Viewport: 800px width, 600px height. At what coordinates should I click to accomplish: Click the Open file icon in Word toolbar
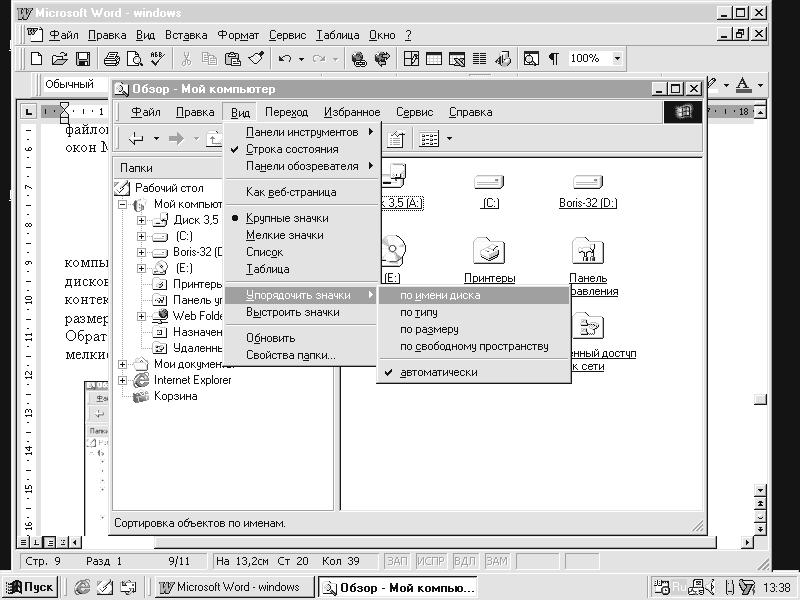pyautogui.click(x=59, y=59)
